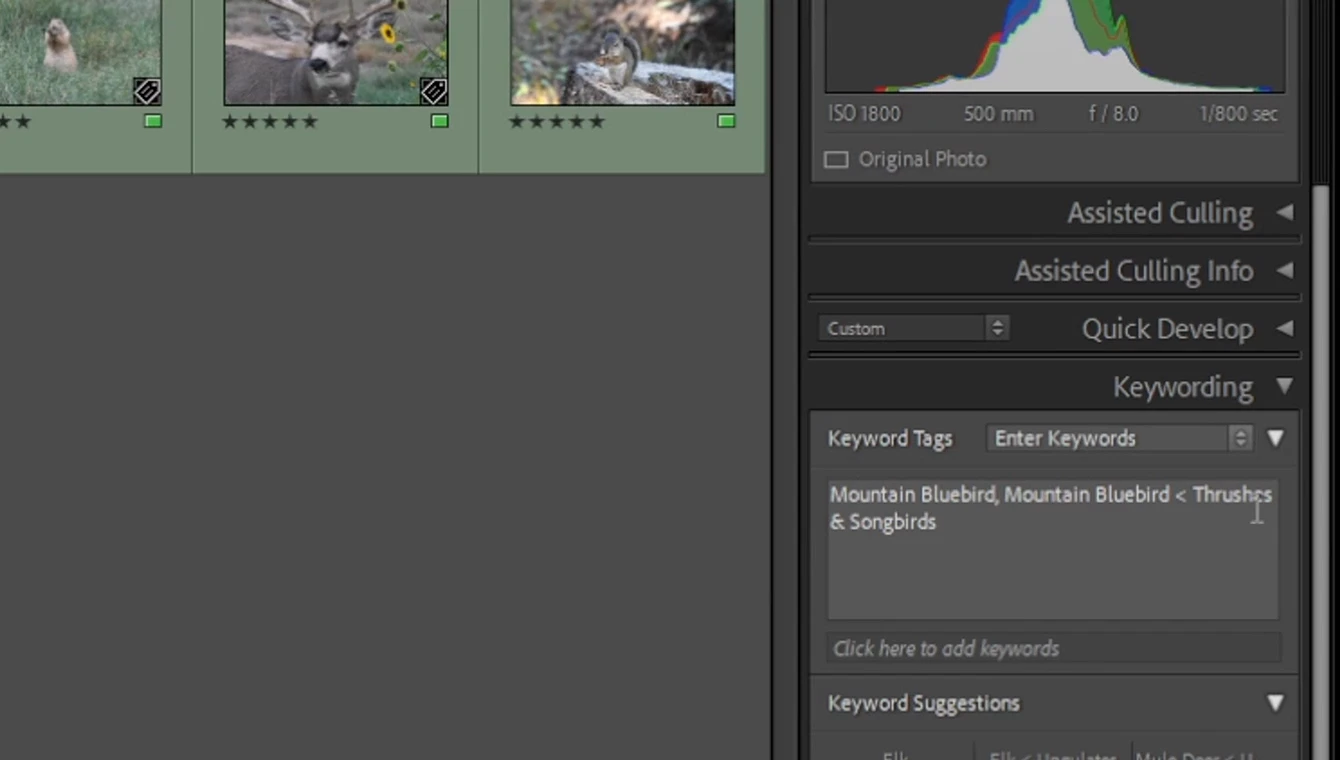Click the histogram graph
1340x760 pixels.
coord(1055,46)
